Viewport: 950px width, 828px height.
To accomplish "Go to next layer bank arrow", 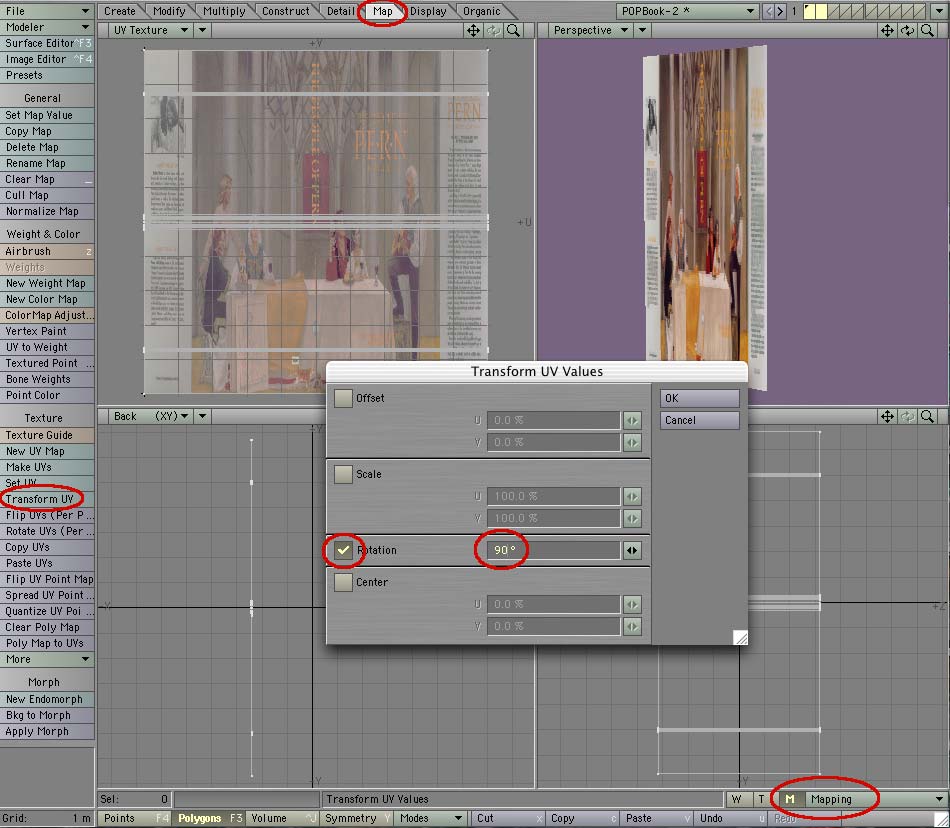I will point(780,11).
